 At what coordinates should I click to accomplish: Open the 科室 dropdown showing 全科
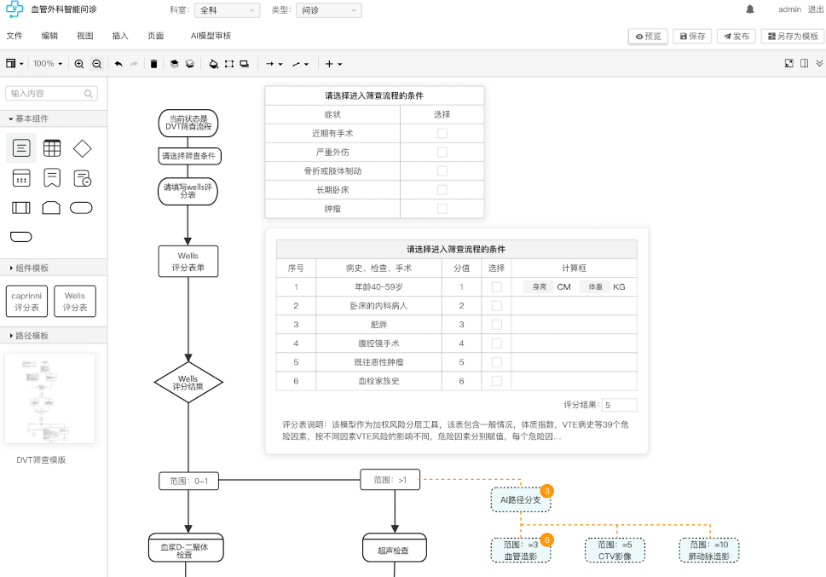click(227, 10)
